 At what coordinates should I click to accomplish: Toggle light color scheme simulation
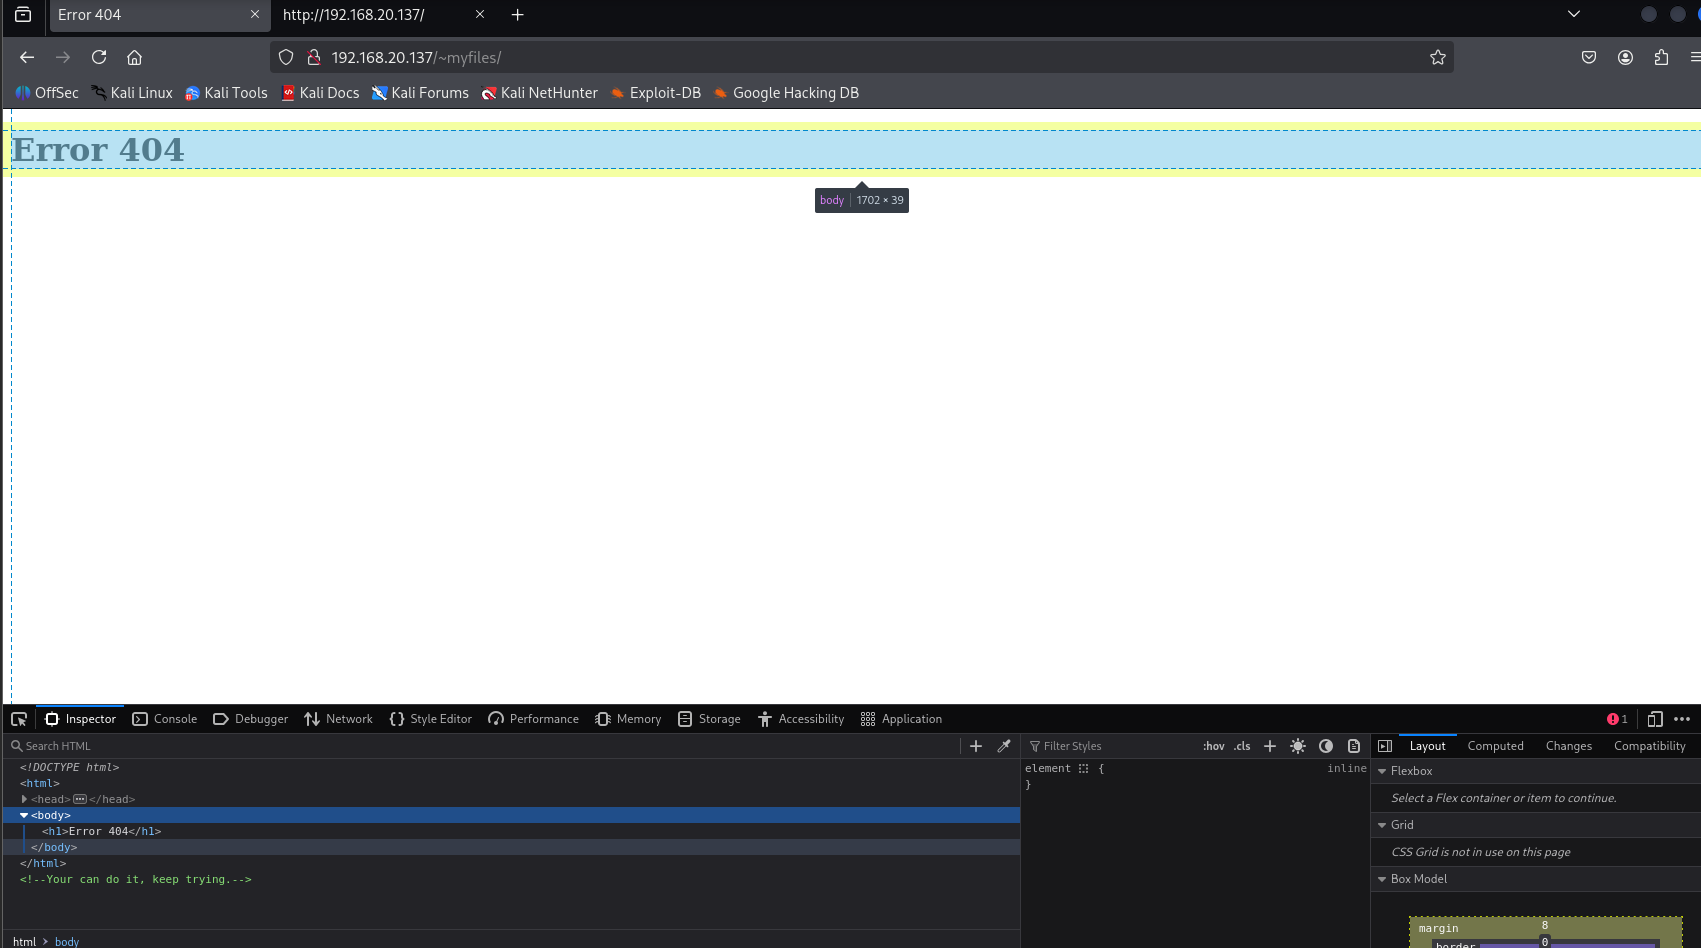point(1298,746)
